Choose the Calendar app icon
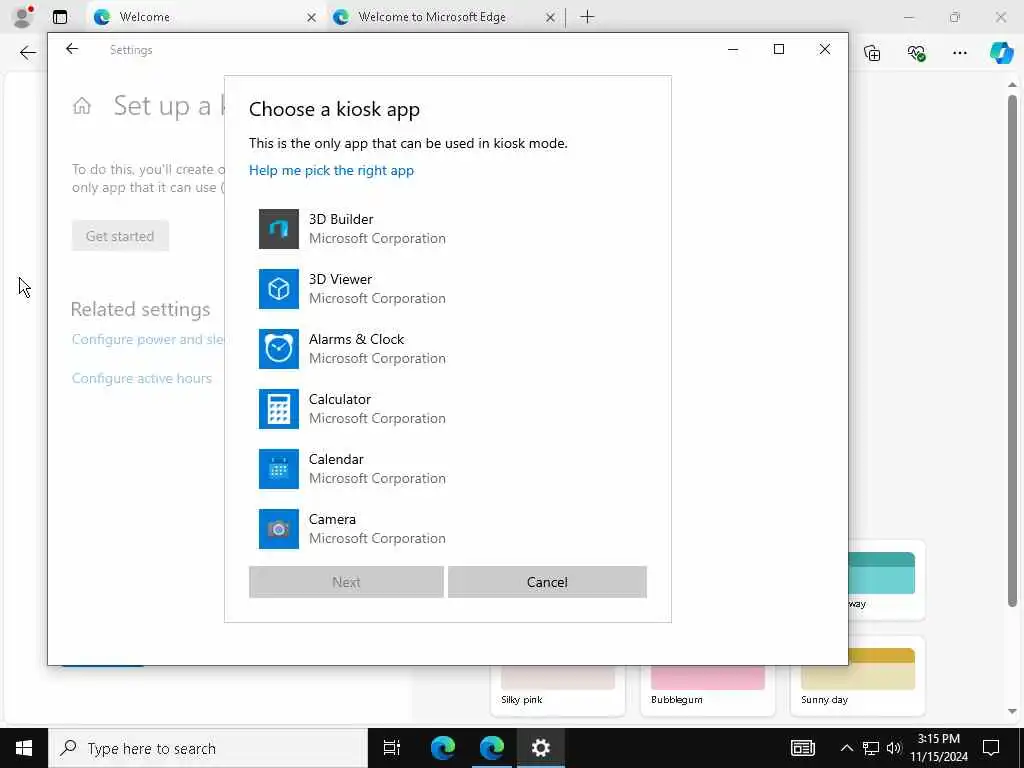The height and width of the screenshot is (768, 1024). tap(279, 470)
